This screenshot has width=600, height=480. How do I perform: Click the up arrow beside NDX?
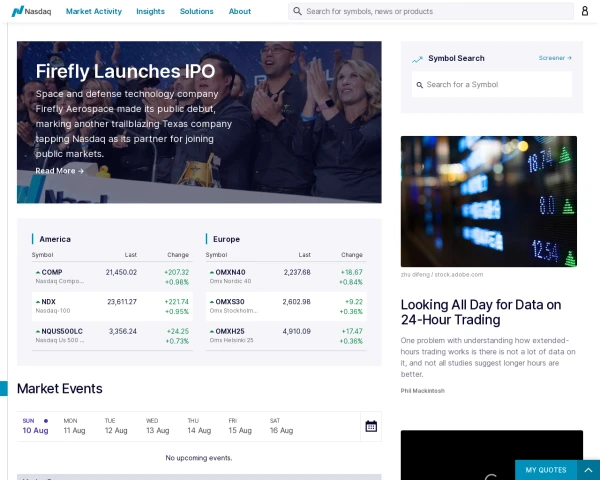tap(38, 302)
